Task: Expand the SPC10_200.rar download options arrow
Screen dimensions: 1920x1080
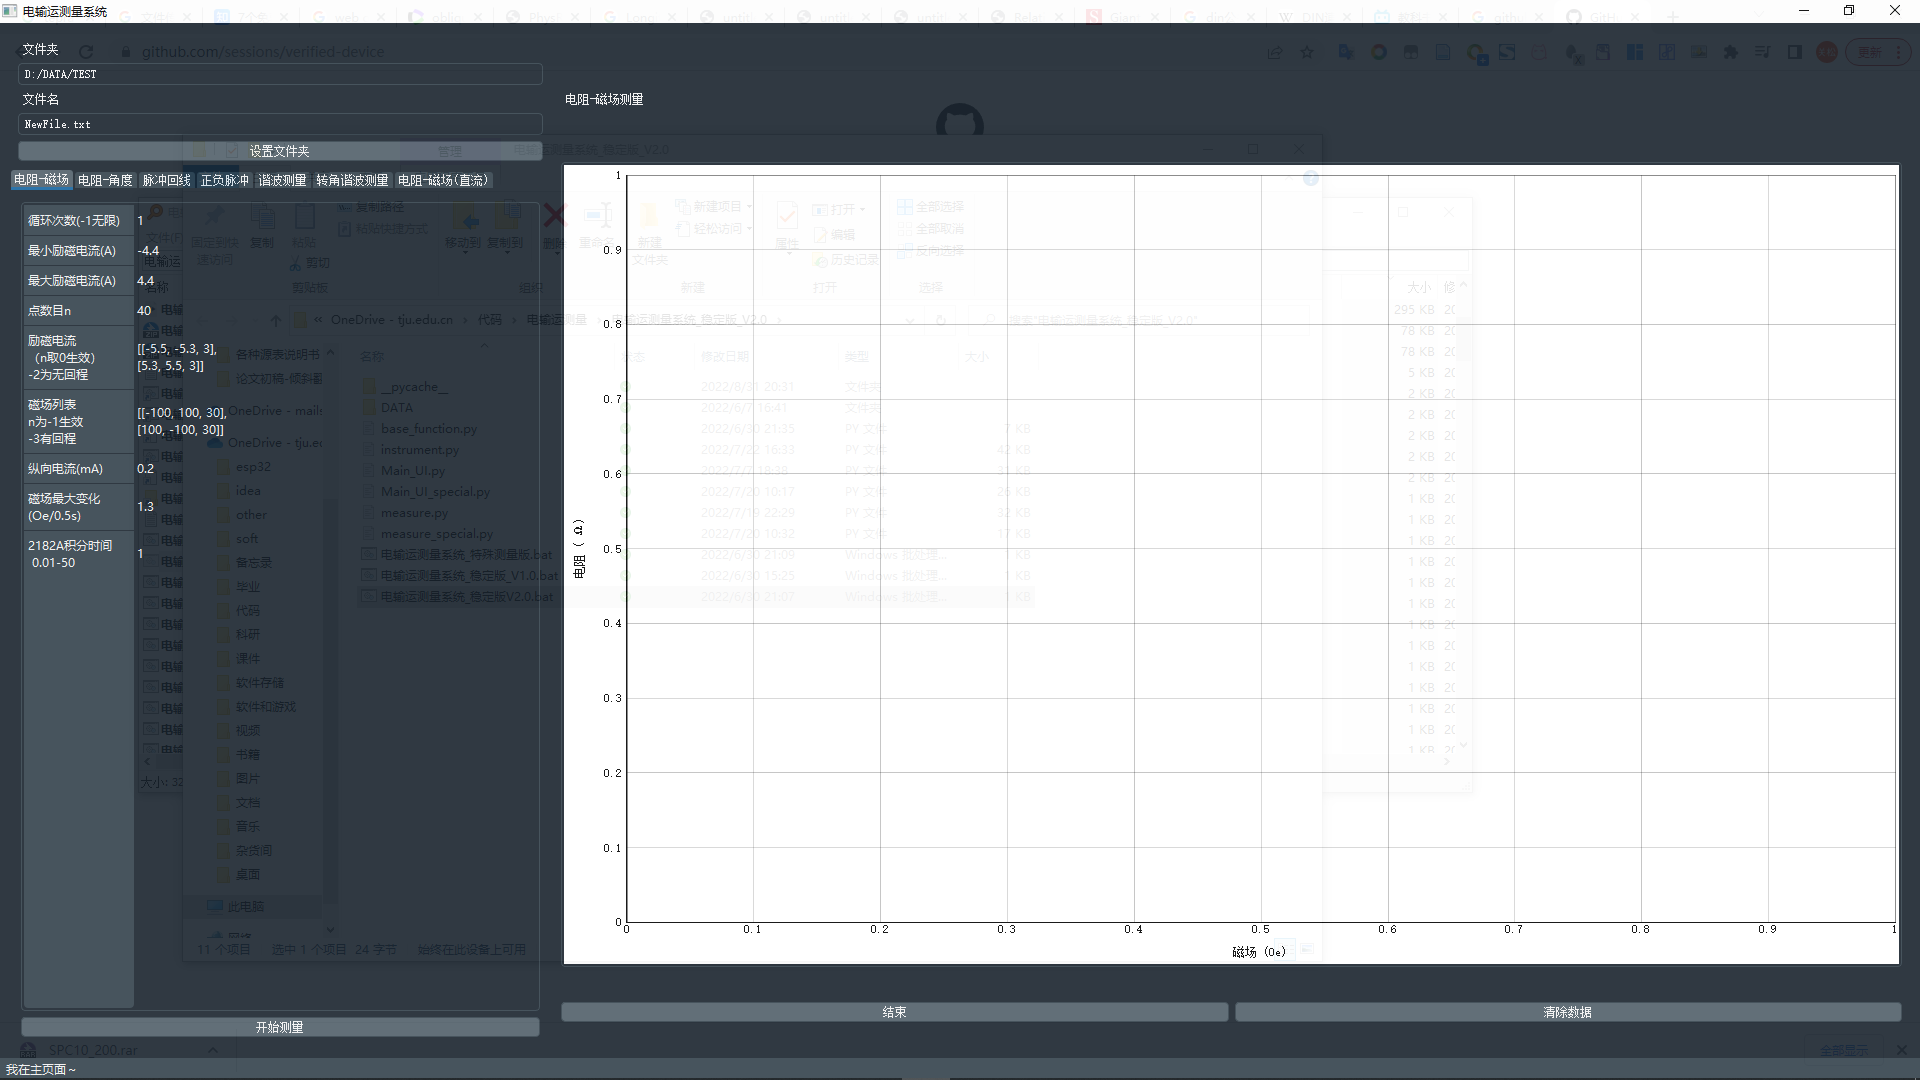Action: point(211,1050)
